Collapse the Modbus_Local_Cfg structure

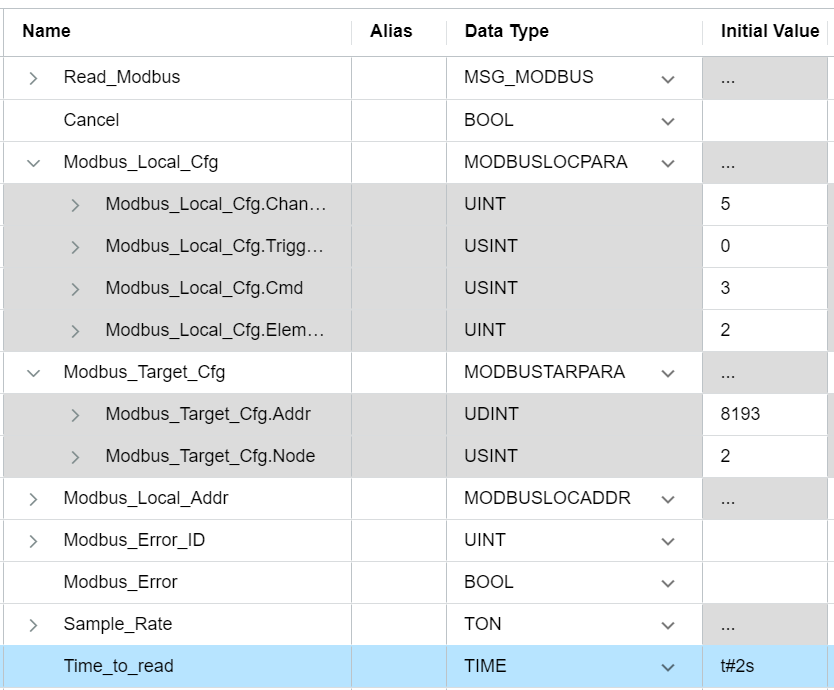coord(33,163)
